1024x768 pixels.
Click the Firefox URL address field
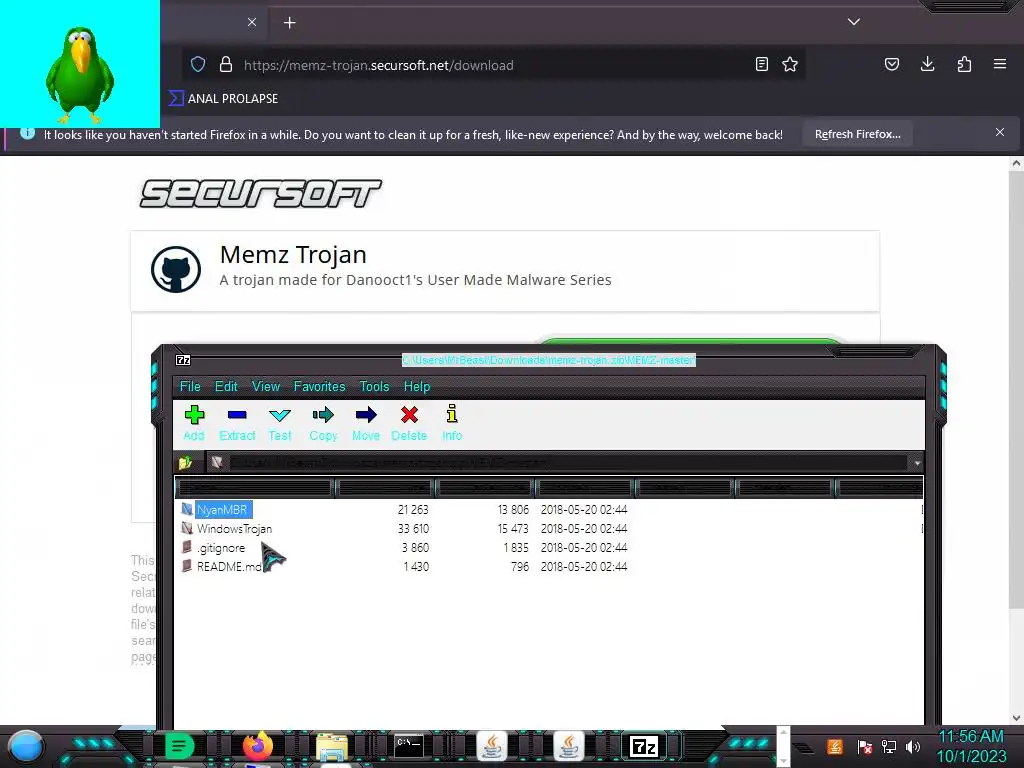(493, 65)
